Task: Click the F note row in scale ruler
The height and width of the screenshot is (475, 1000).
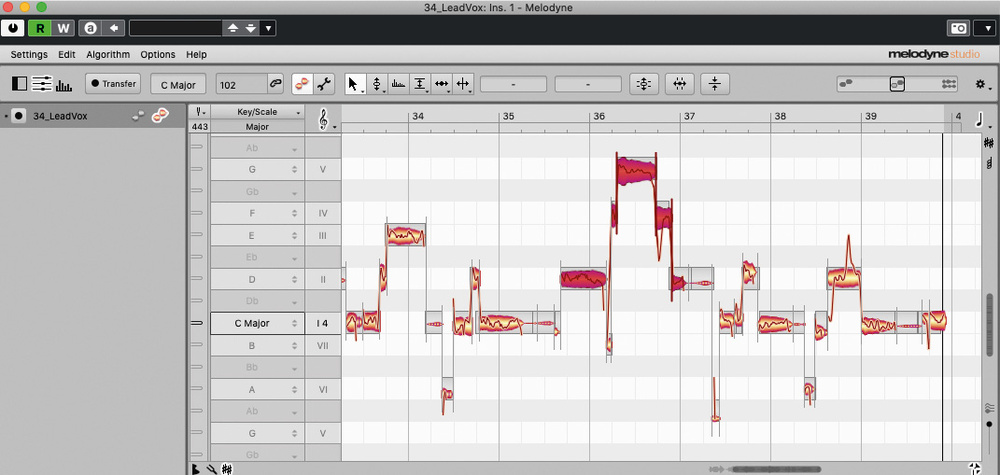Action: pyautogui.click(x=257, y=213)
